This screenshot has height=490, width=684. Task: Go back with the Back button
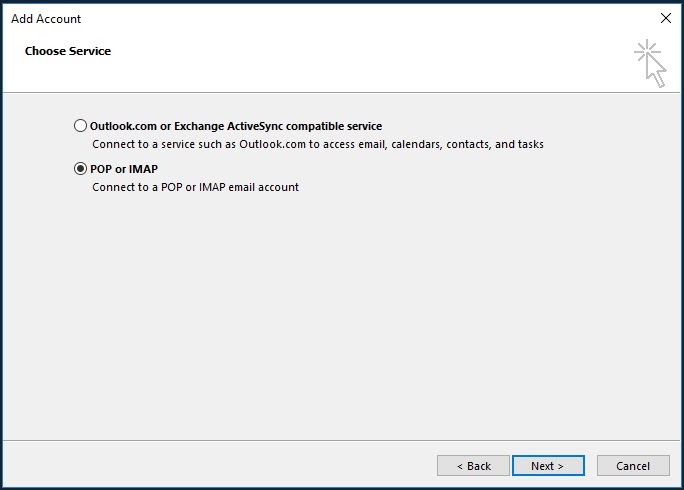[x=473, y=466]
